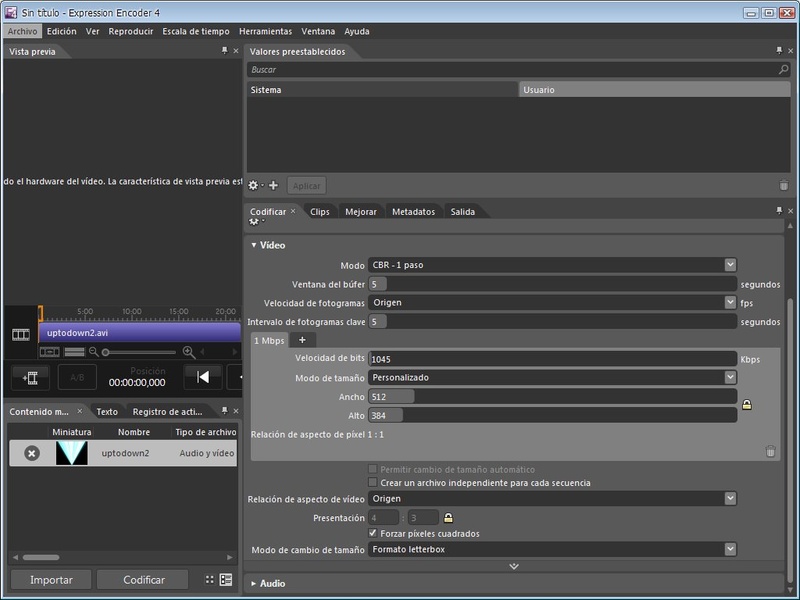Jump to the previous marker on the timeline
This screenshot has width=800, height=600.
[x=203, y=377]
